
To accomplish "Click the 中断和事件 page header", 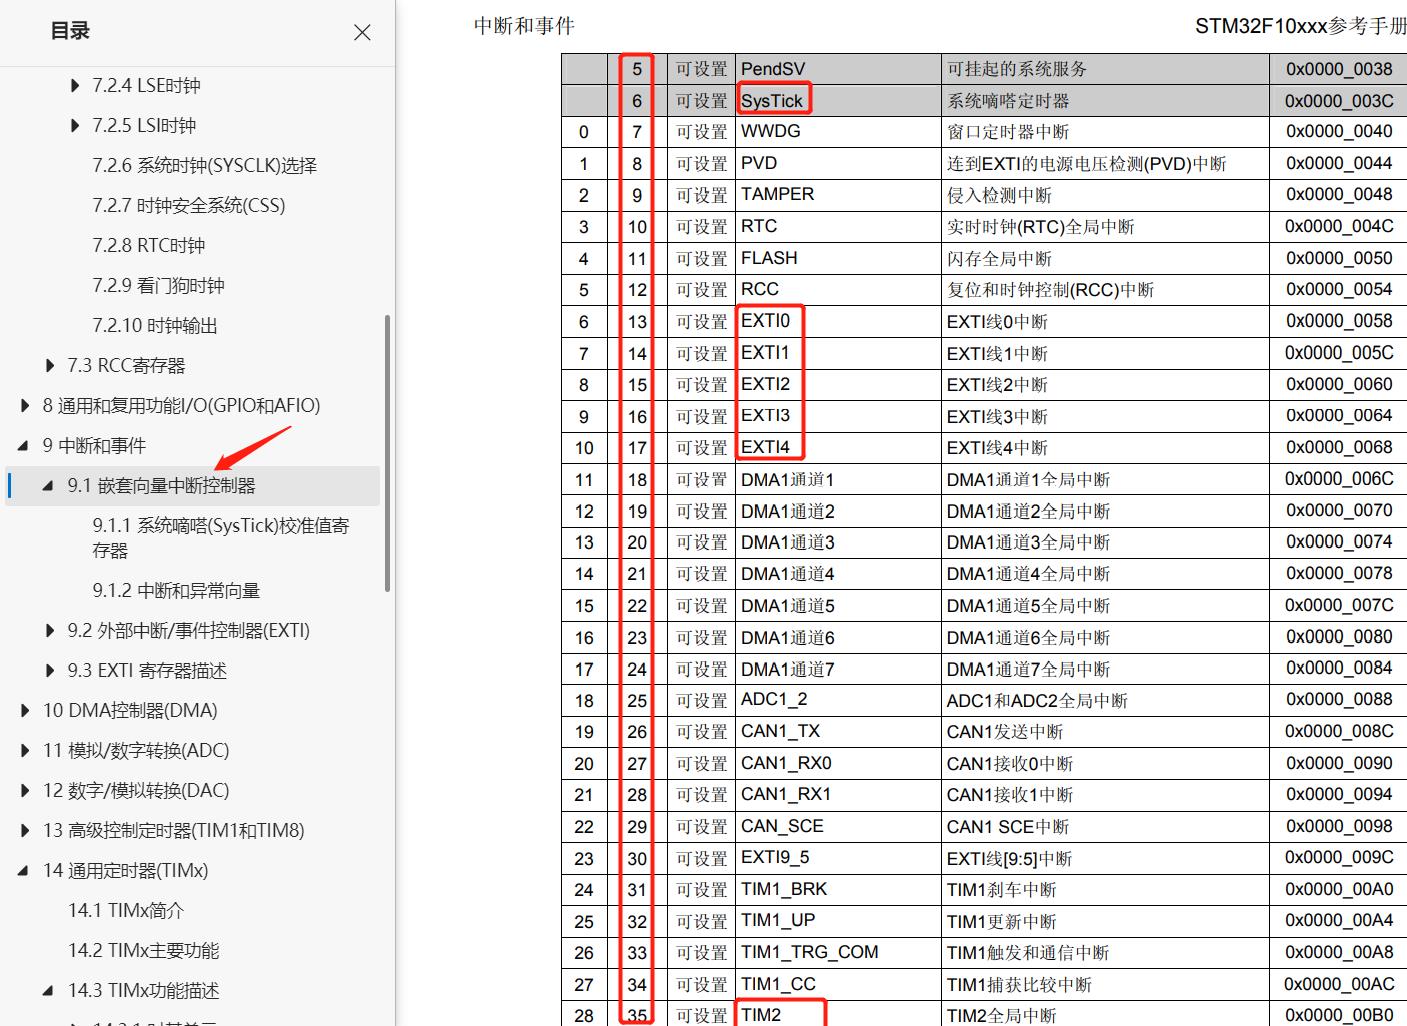I will pyautogui.click(x=524, y=26).
